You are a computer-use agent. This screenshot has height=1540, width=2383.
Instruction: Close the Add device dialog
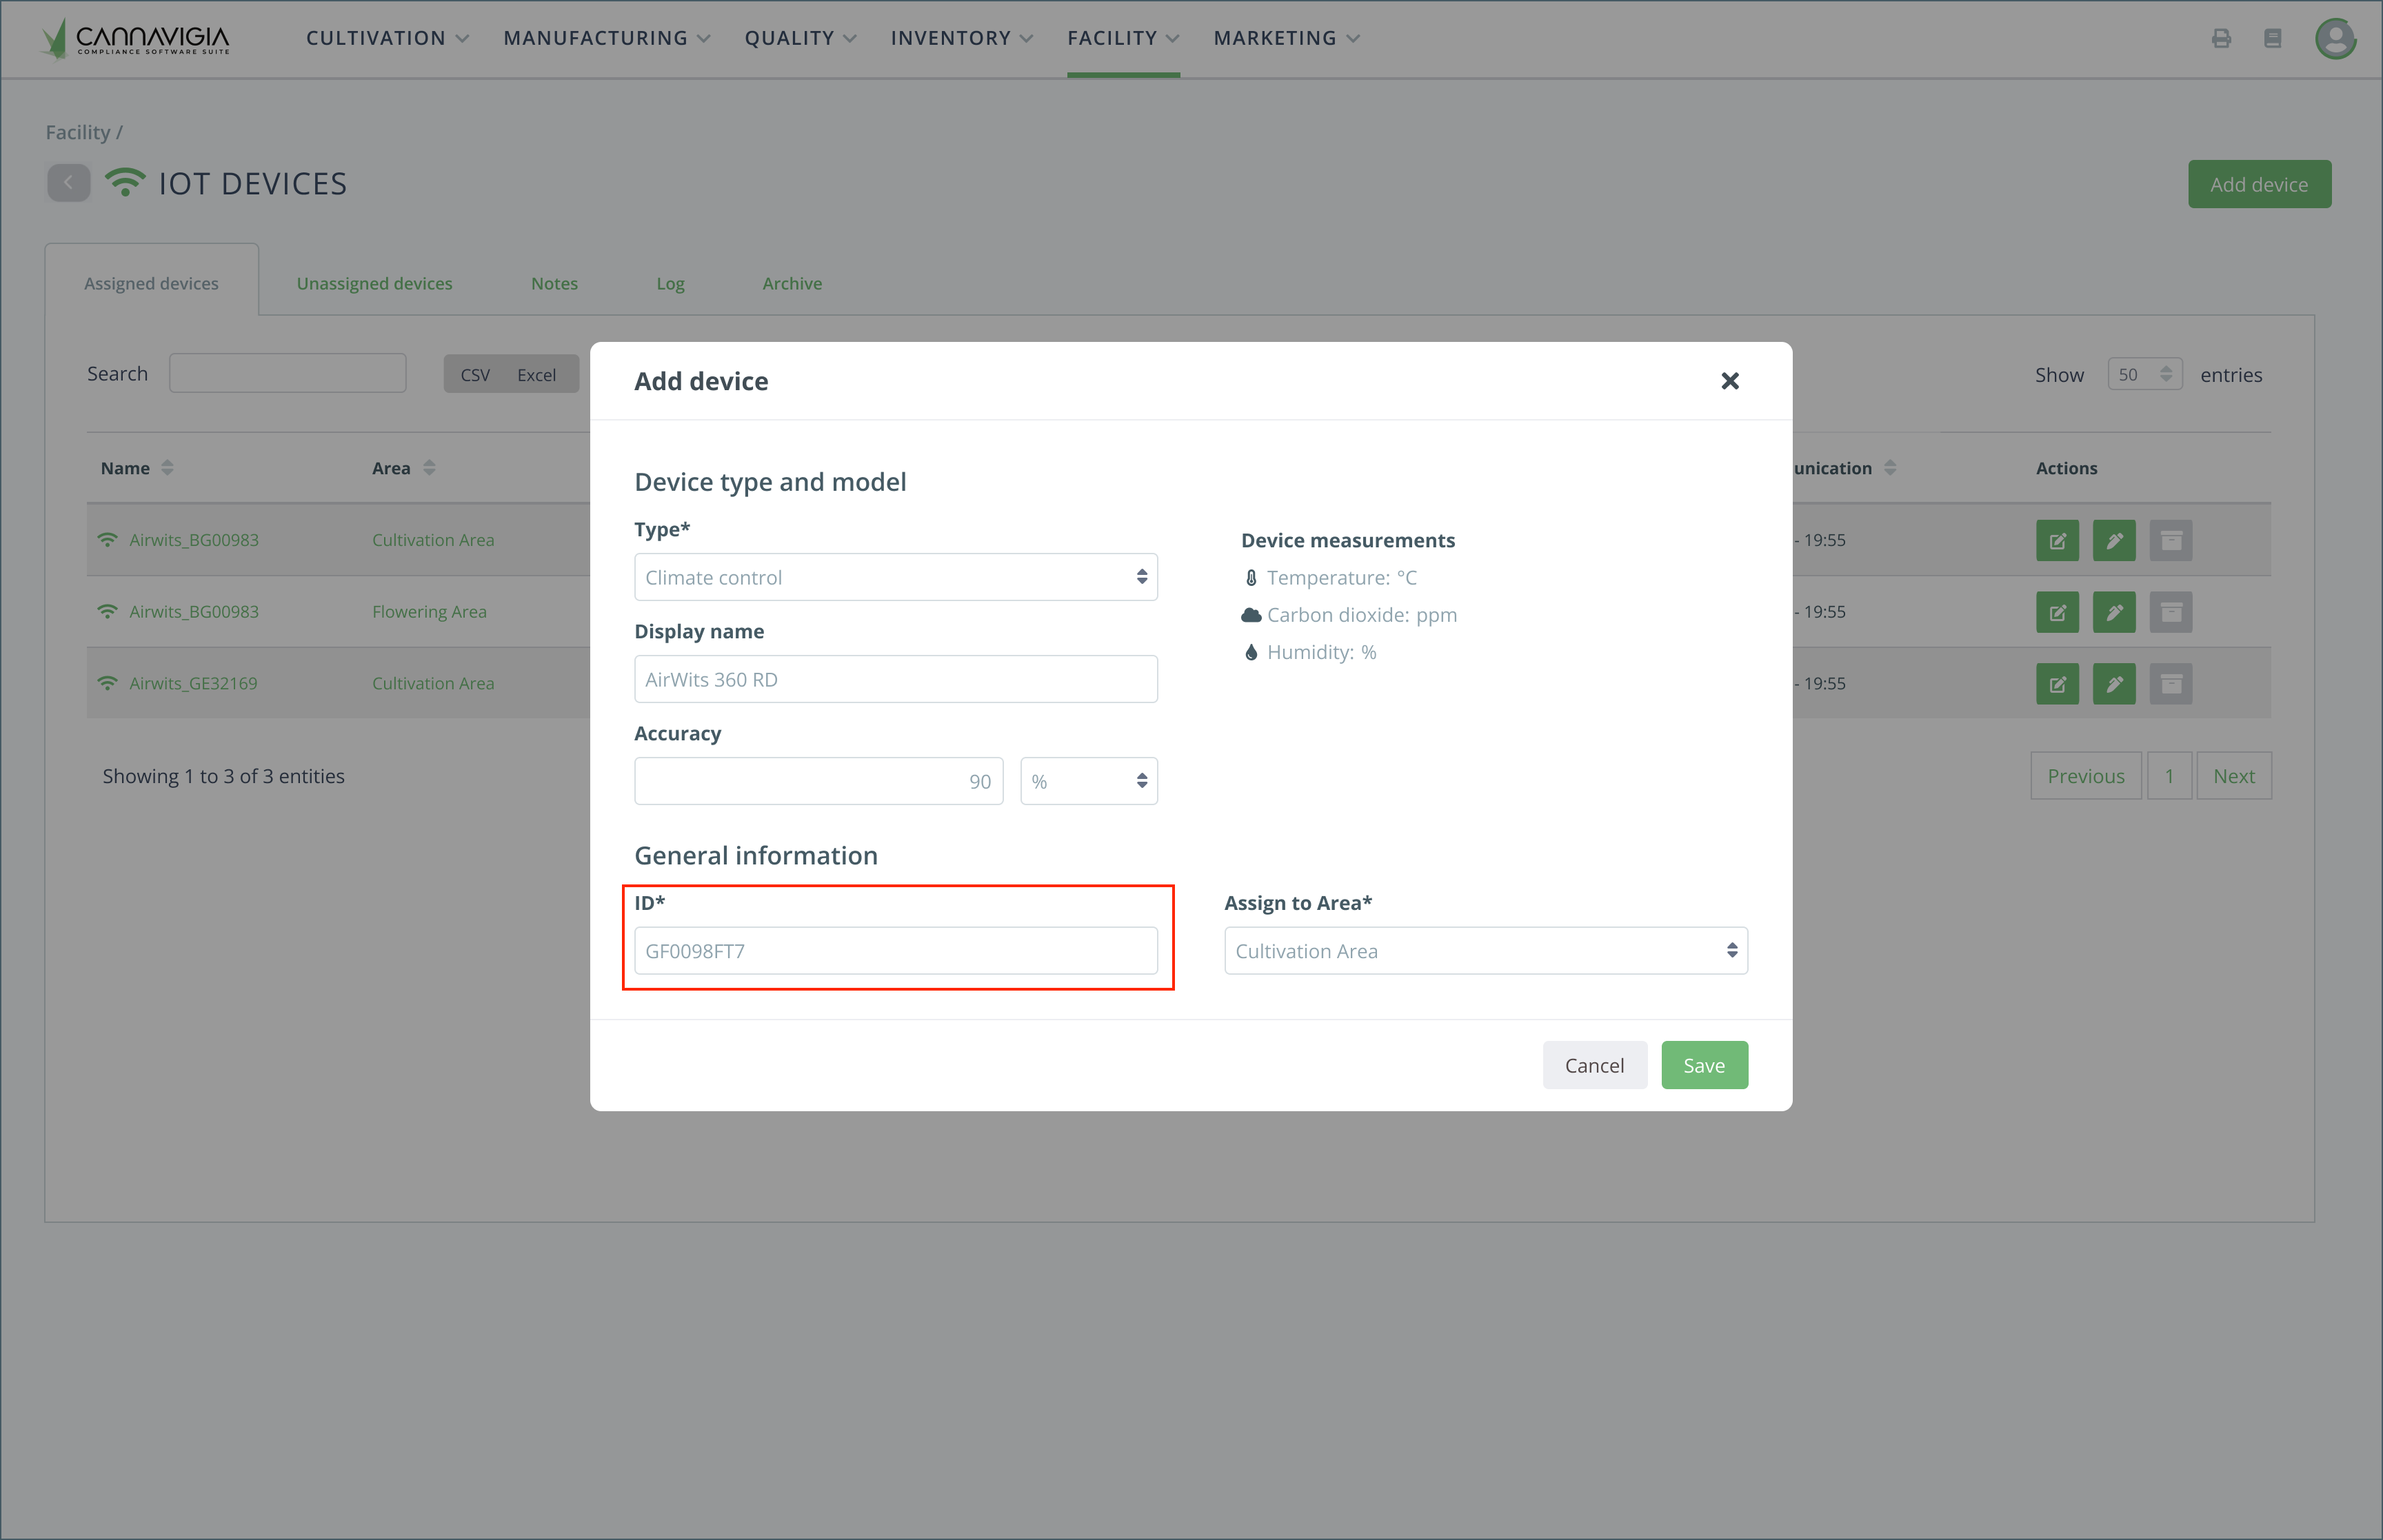(x=1730, y=381)
